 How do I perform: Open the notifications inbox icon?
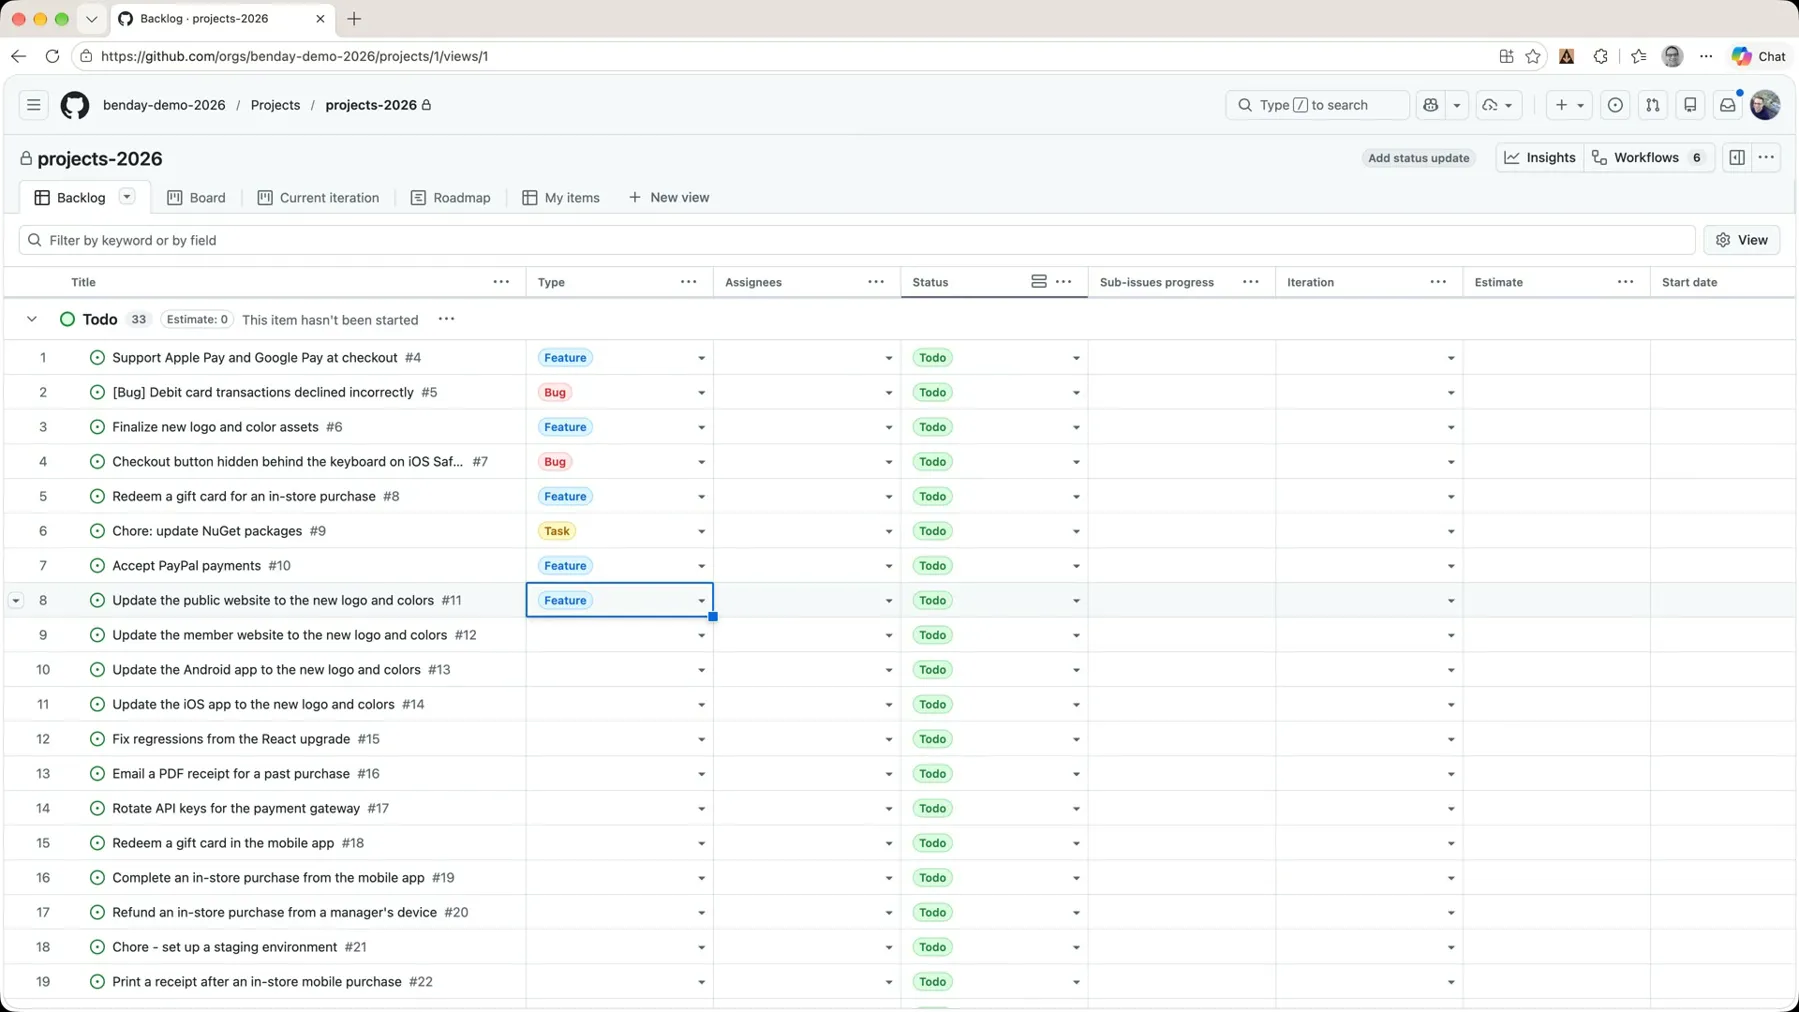(x=1728, y=105)
